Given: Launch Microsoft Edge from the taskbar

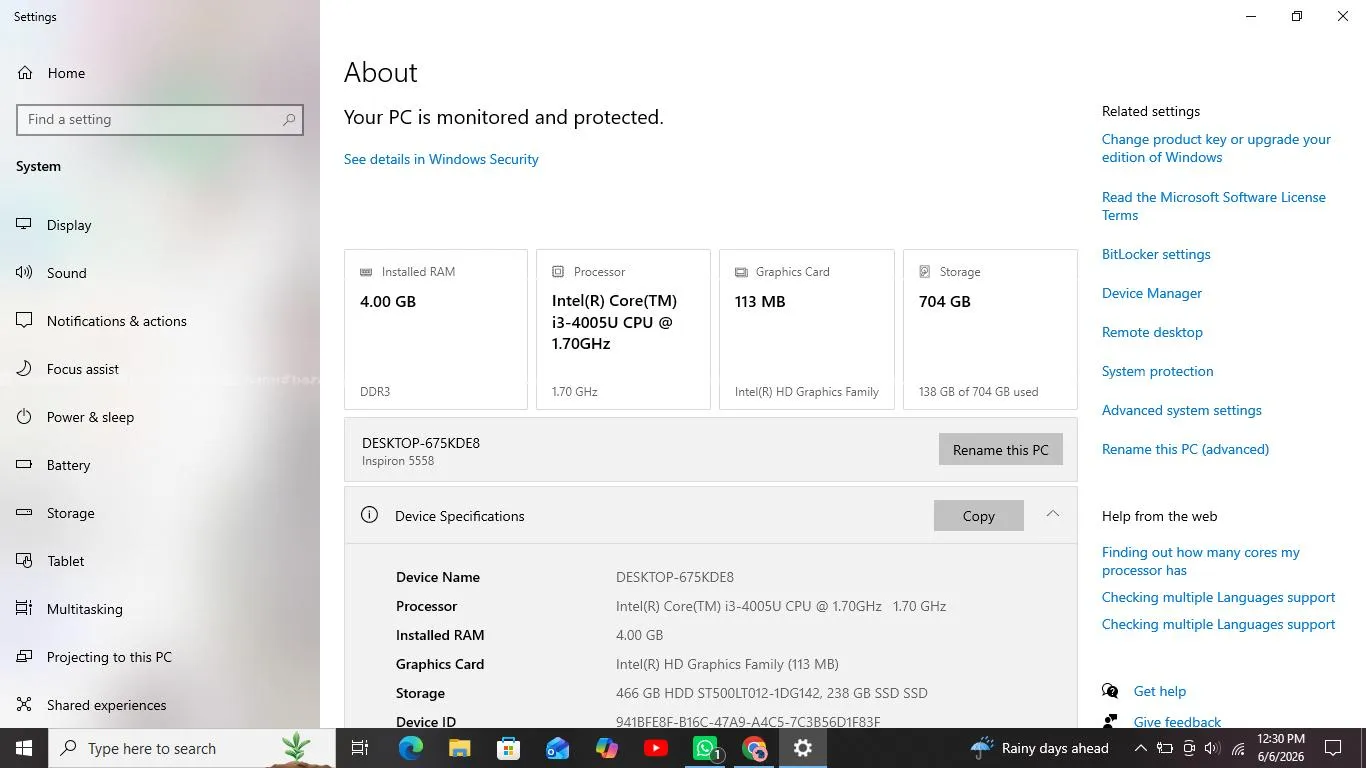Looking at the screenshot, I should [410, 748].
